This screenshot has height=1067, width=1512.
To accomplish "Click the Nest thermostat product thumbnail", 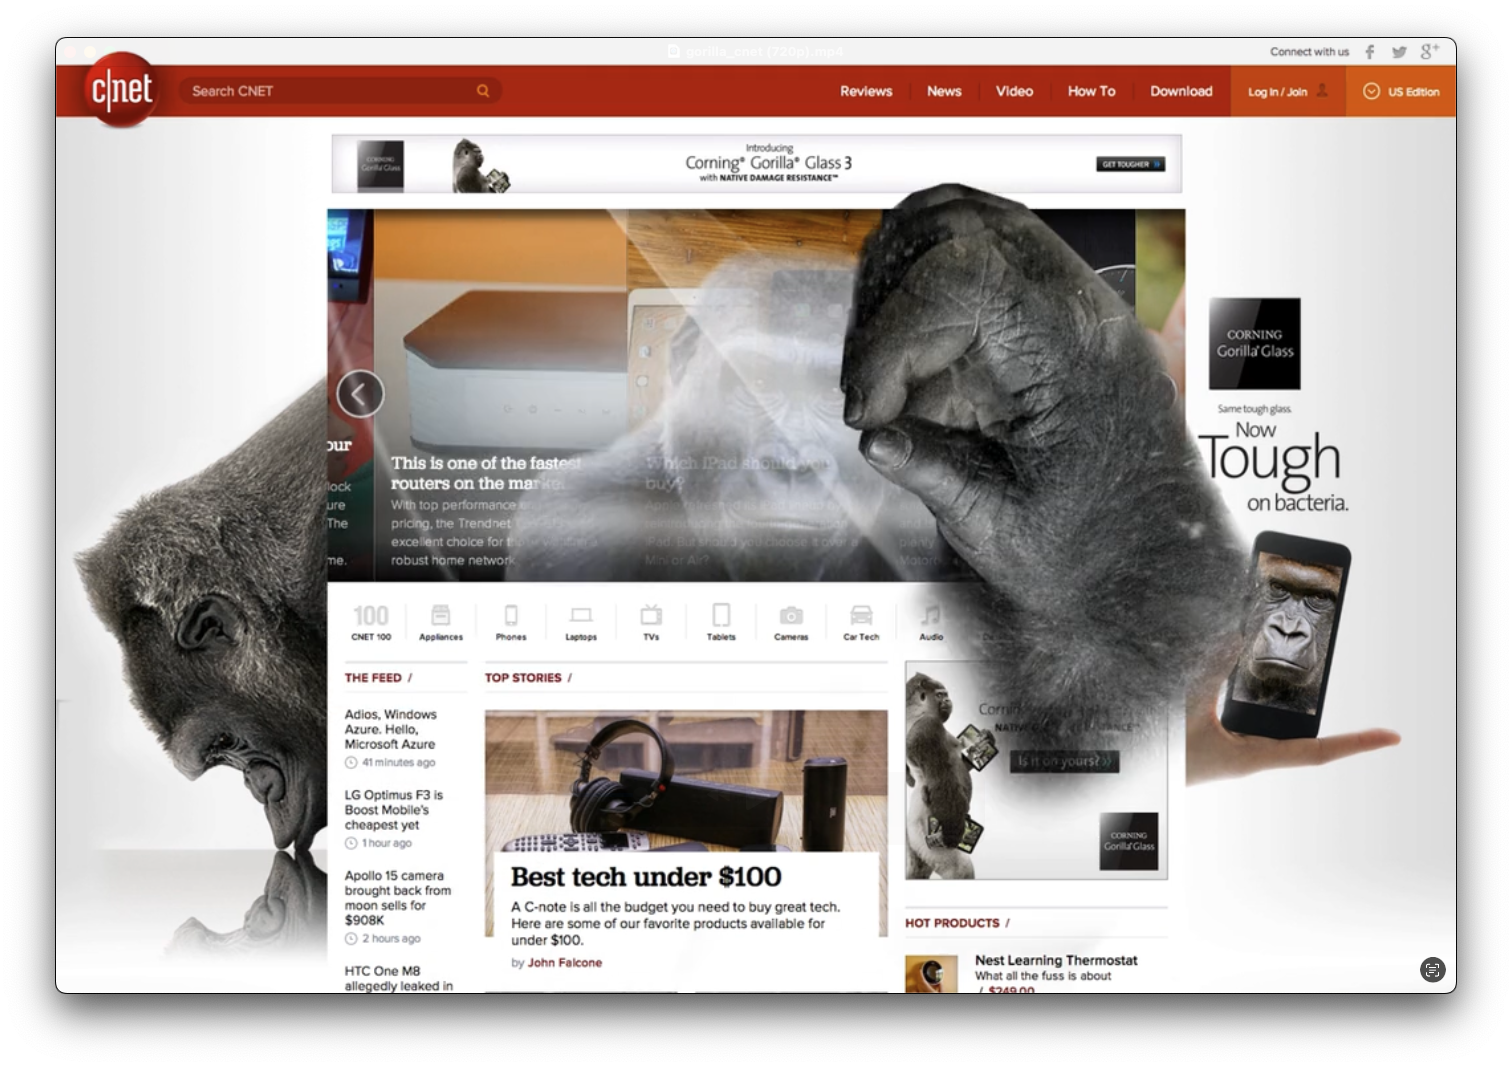I will pos(931,975).
